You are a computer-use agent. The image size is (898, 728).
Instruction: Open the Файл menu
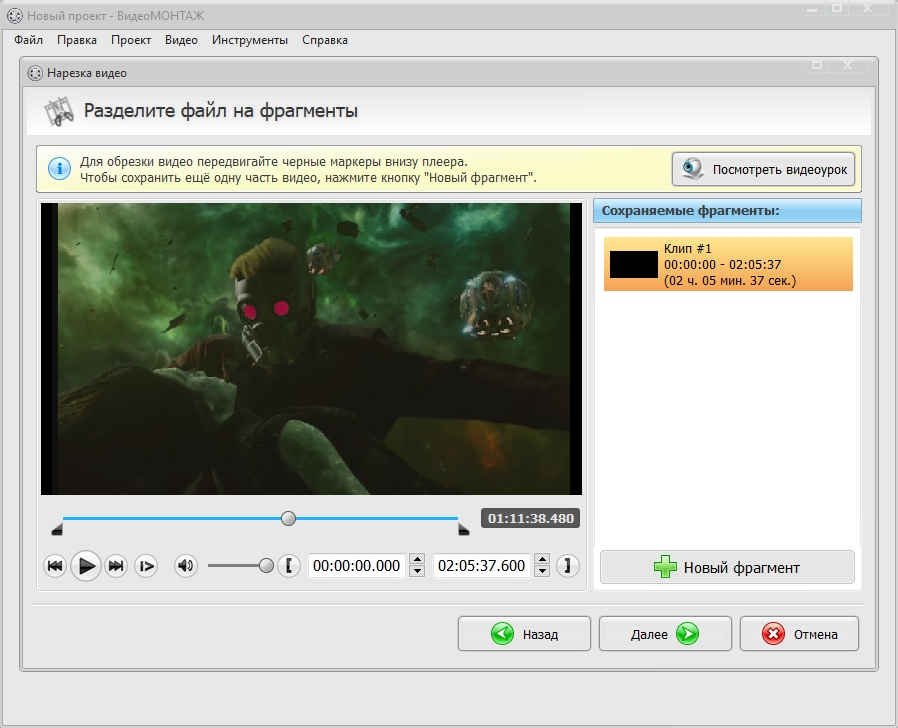tap(29, 40)
